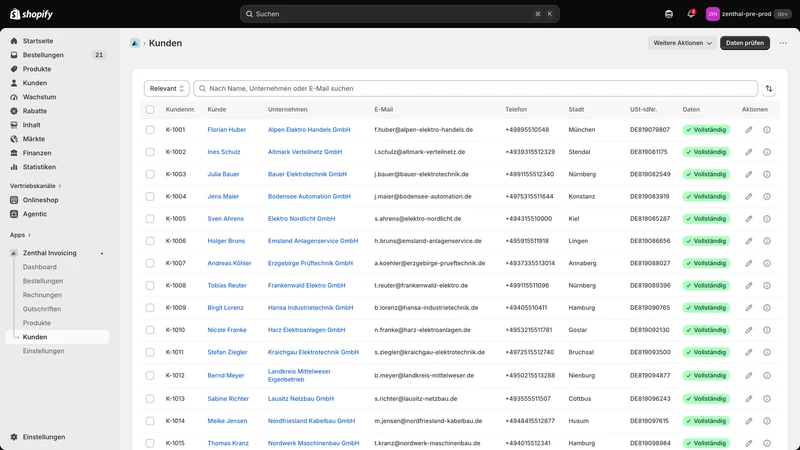Open Bestellungen with 21 badge
Screen dimensions: 800x450
click(57, 55)
